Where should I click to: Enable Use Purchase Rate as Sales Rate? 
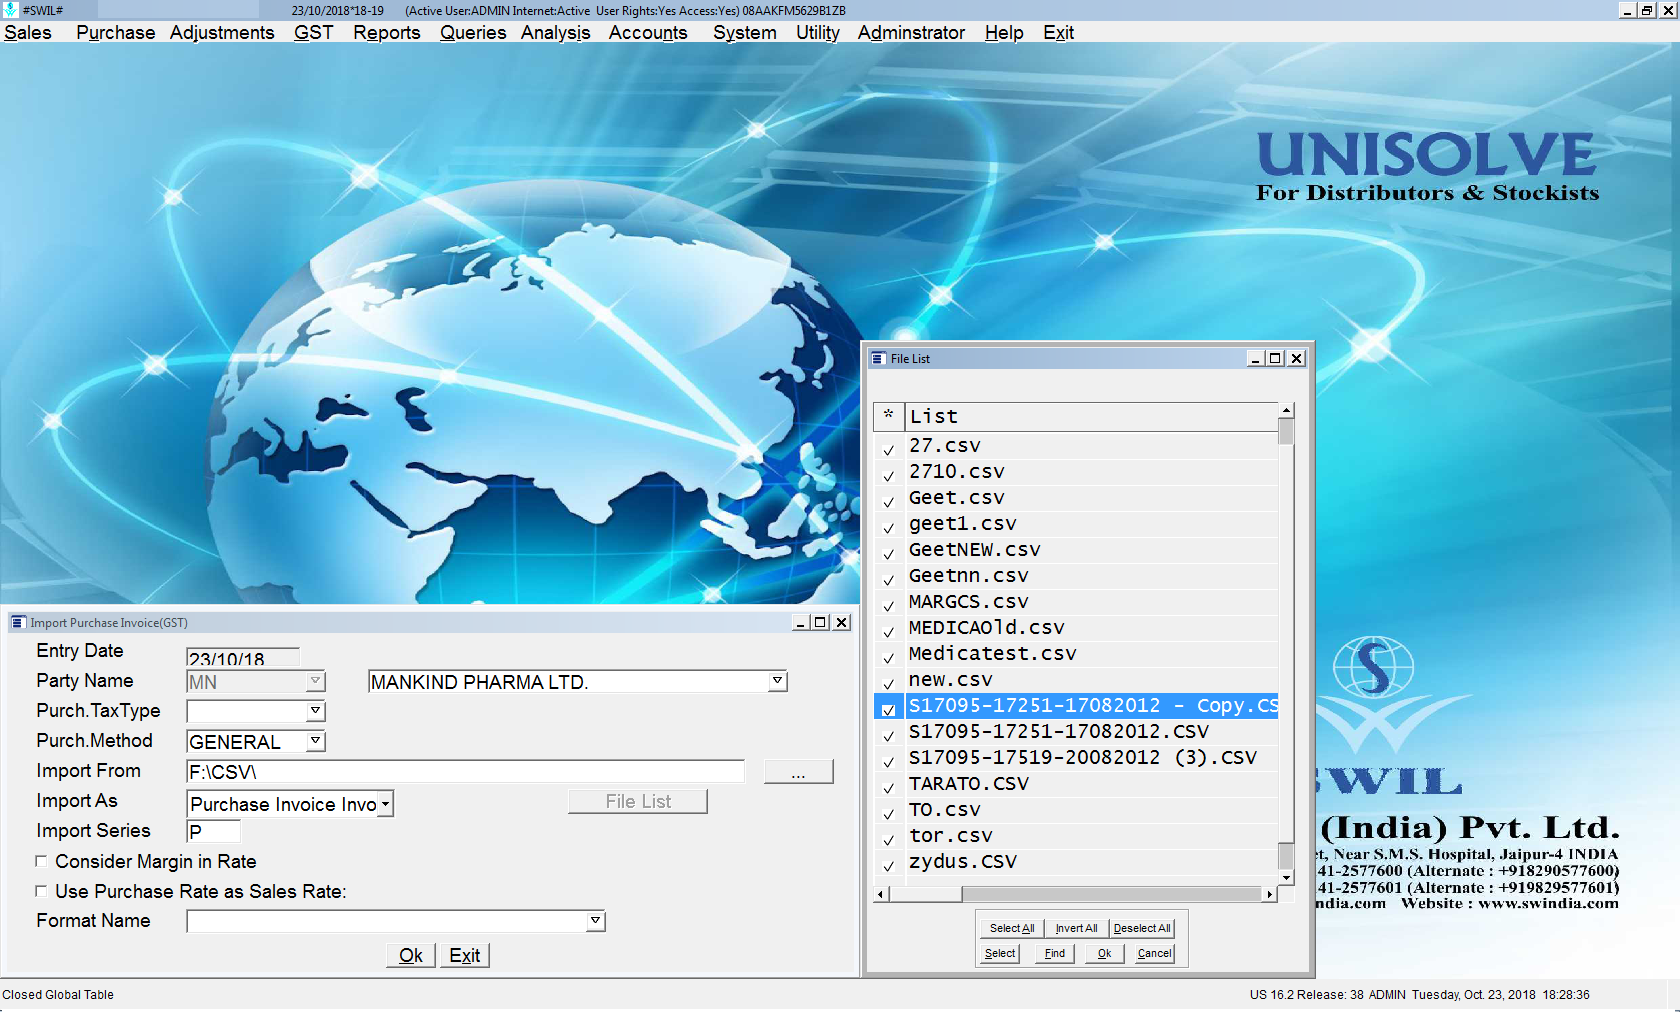(41, 891)
